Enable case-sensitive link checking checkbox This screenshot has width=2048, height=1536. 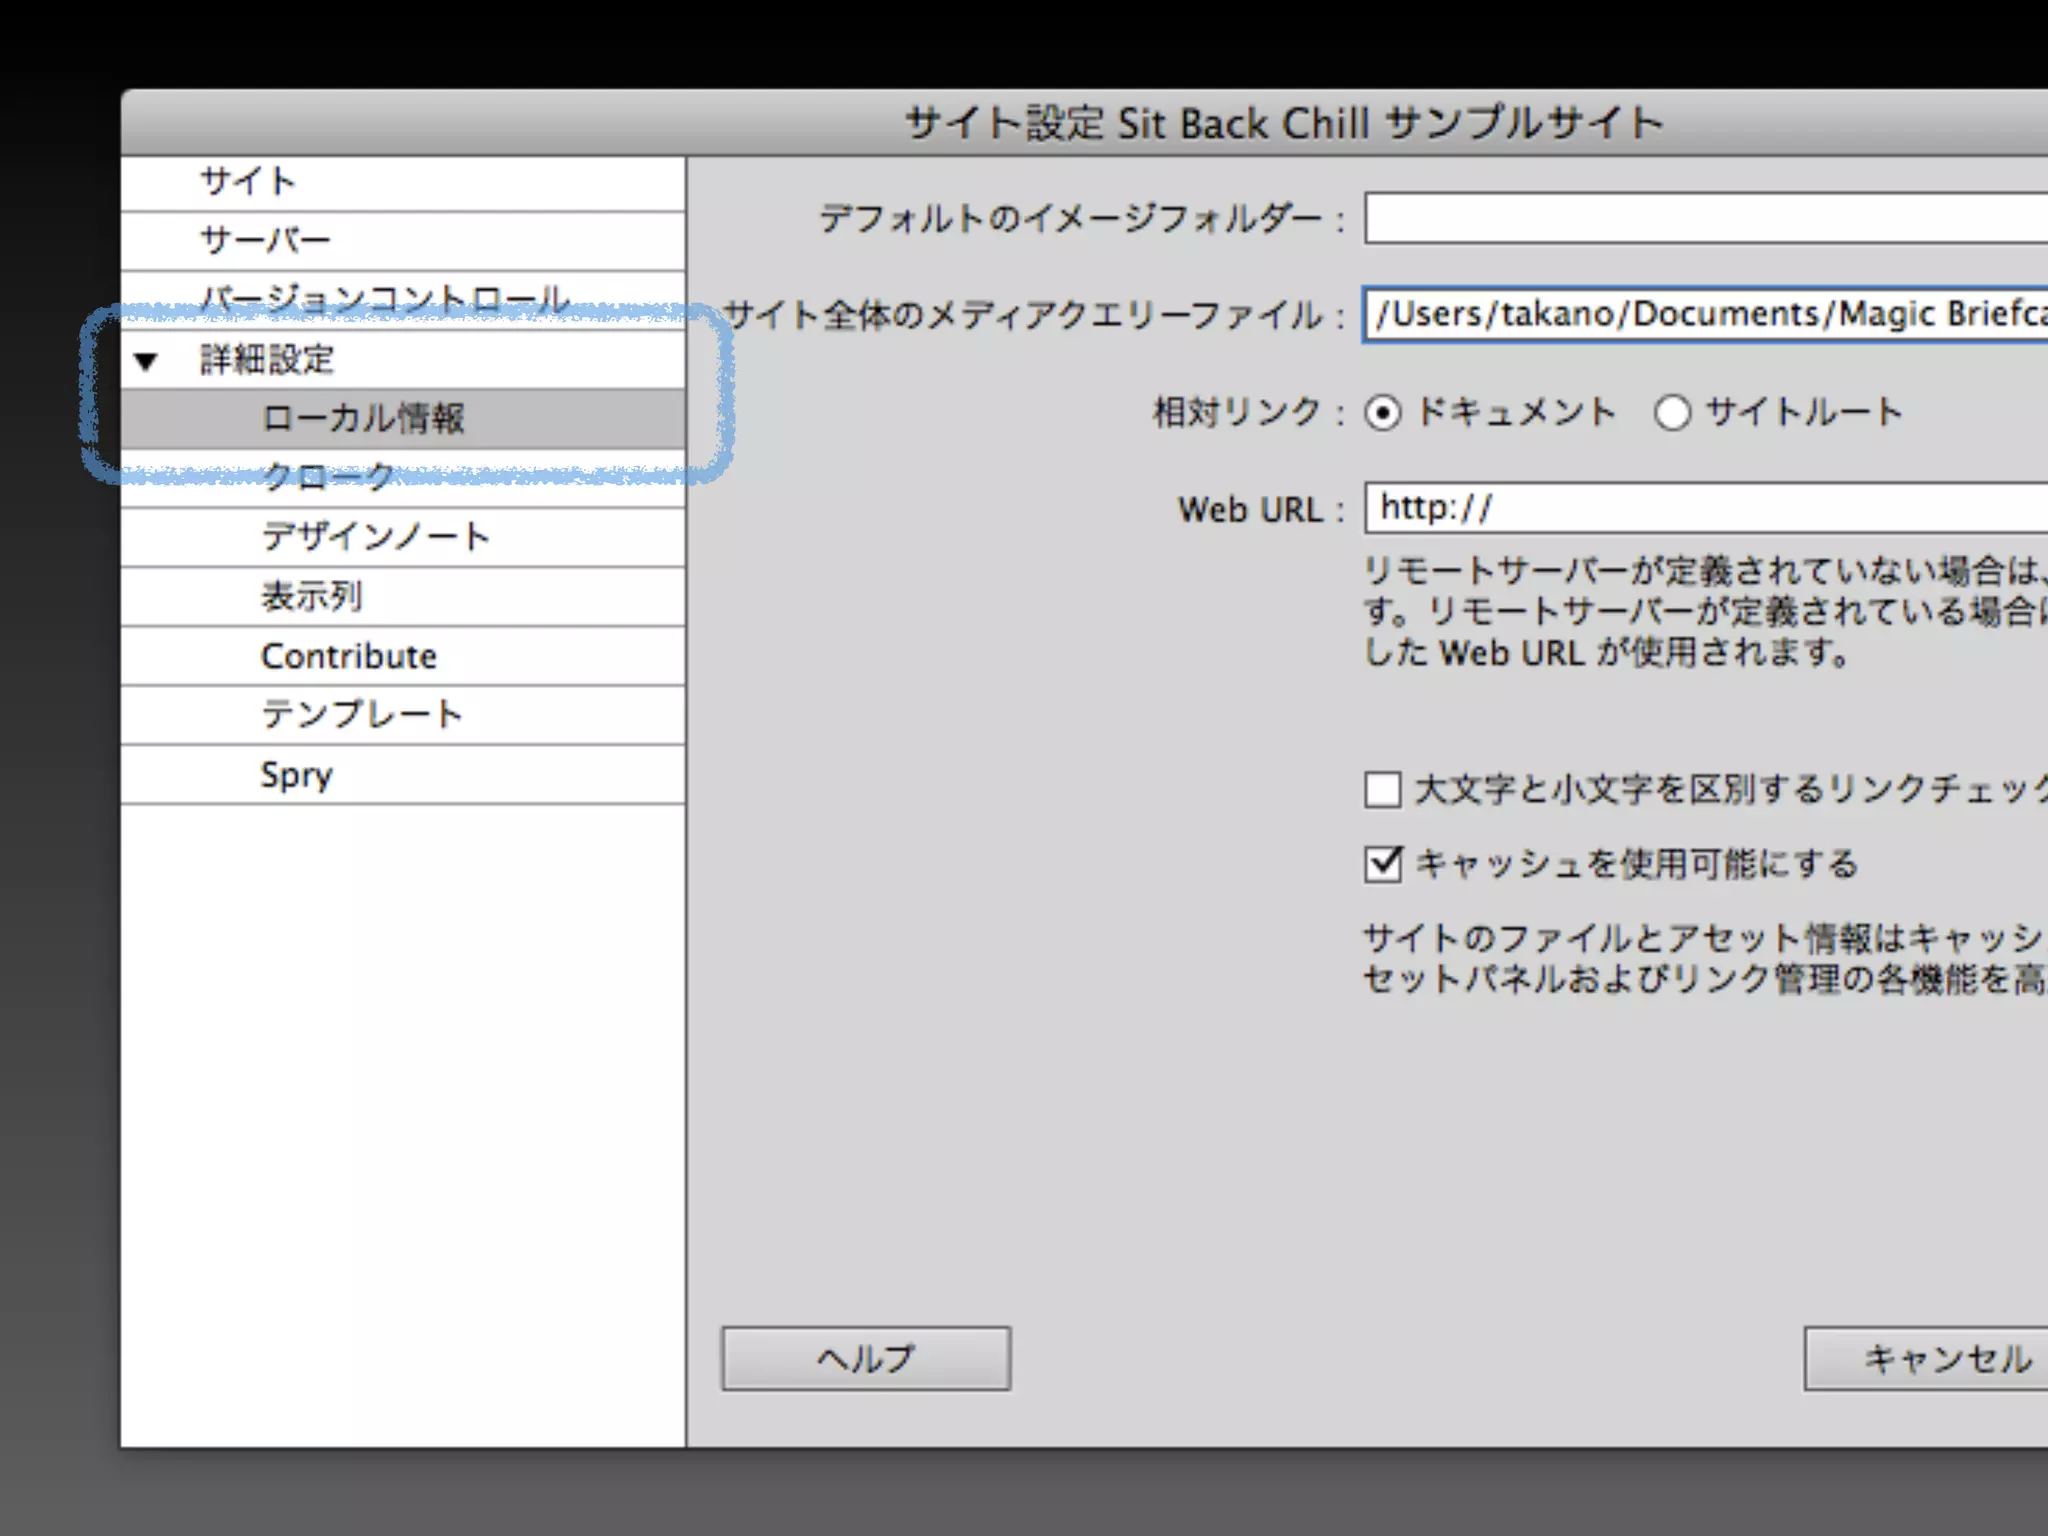(1383, 789)
